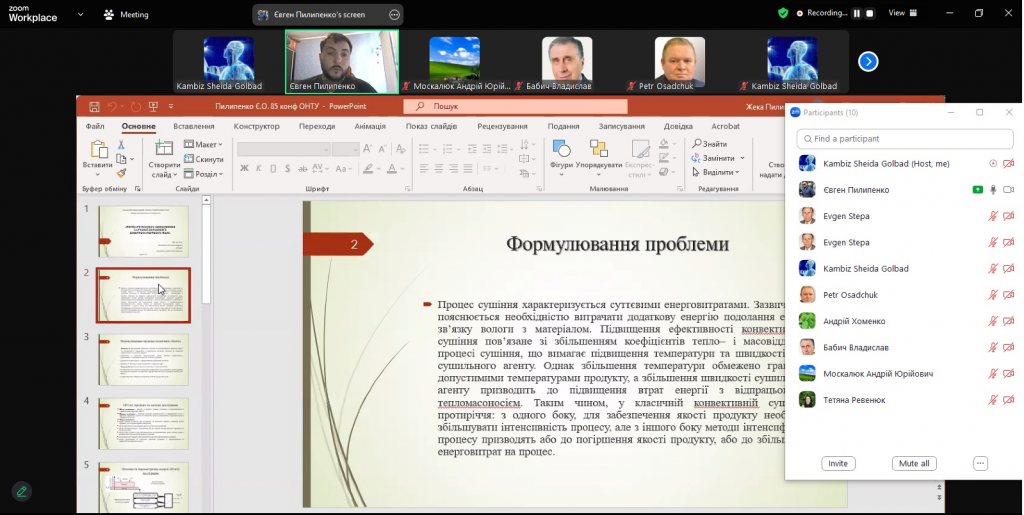1024x515 pixels.
Task: Open the font color dropdown arrow
Action: [x=401, y=169]
